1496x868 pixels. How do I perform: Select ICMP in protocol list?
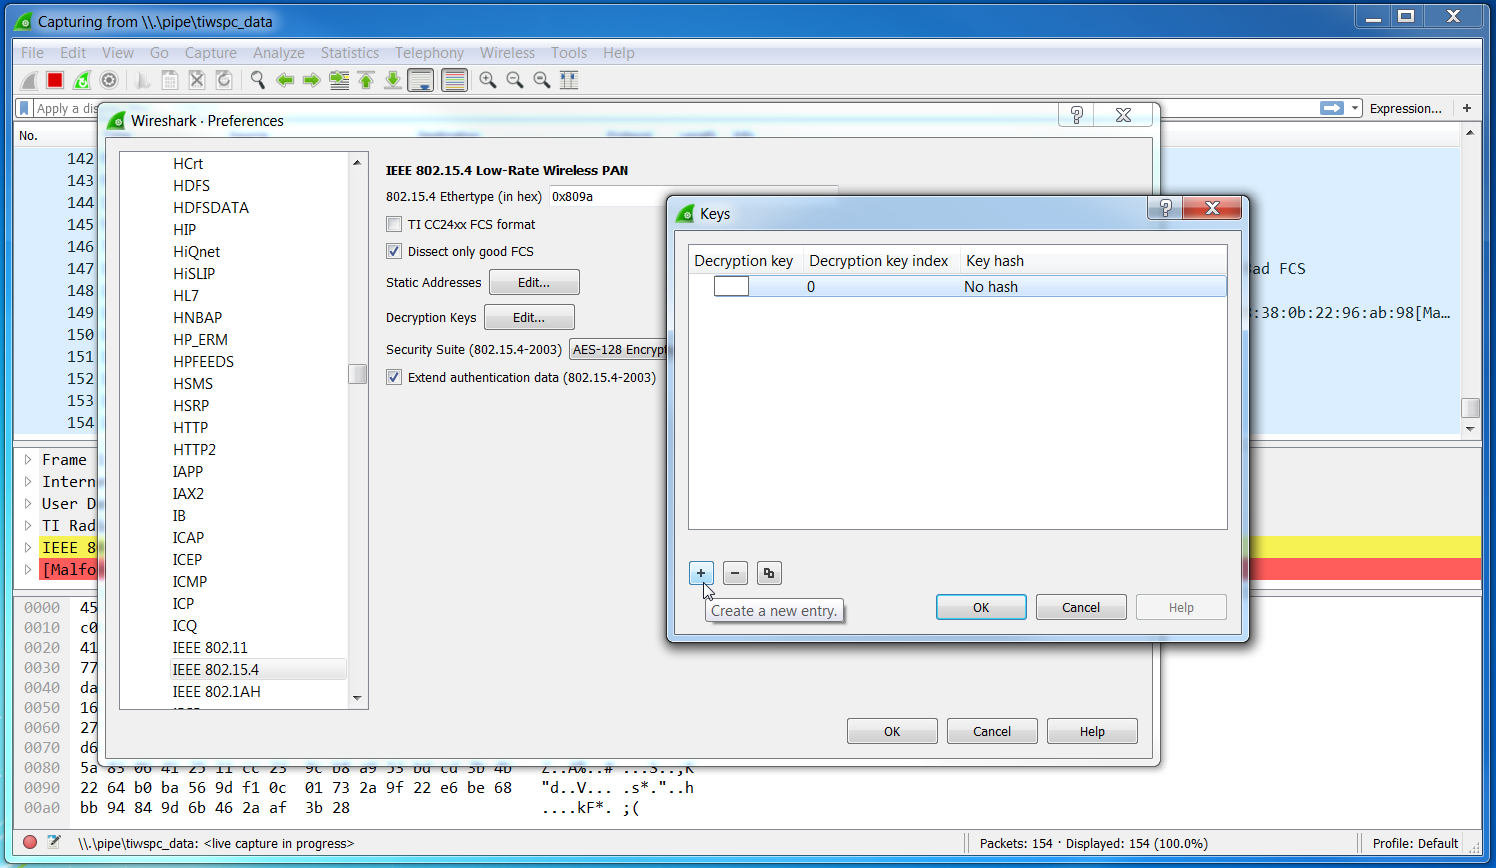click(x=190, y=582)
